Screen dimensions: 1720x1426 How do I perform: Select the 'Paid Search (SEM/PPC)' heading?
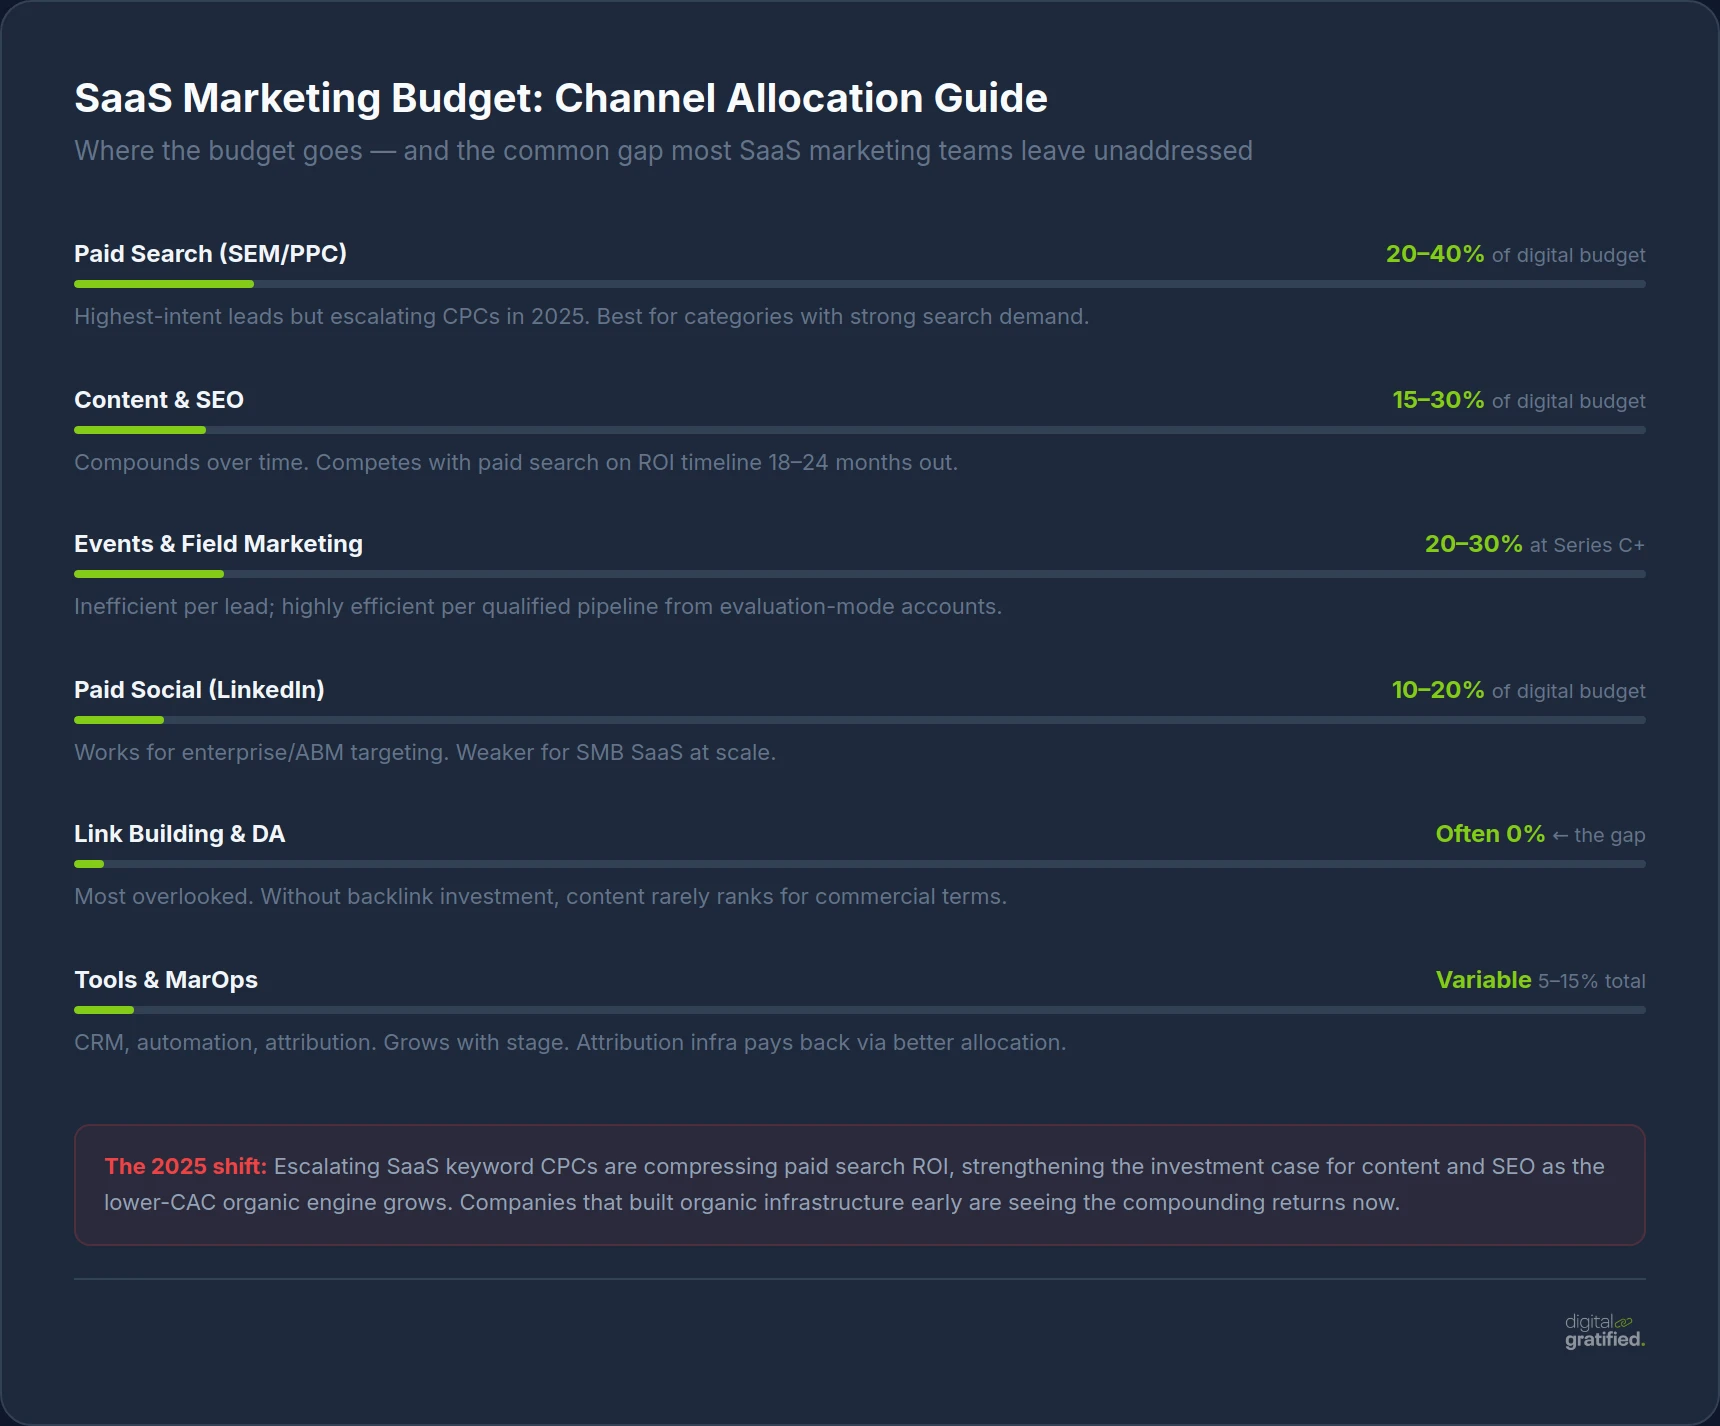click(x=210, y=254)
